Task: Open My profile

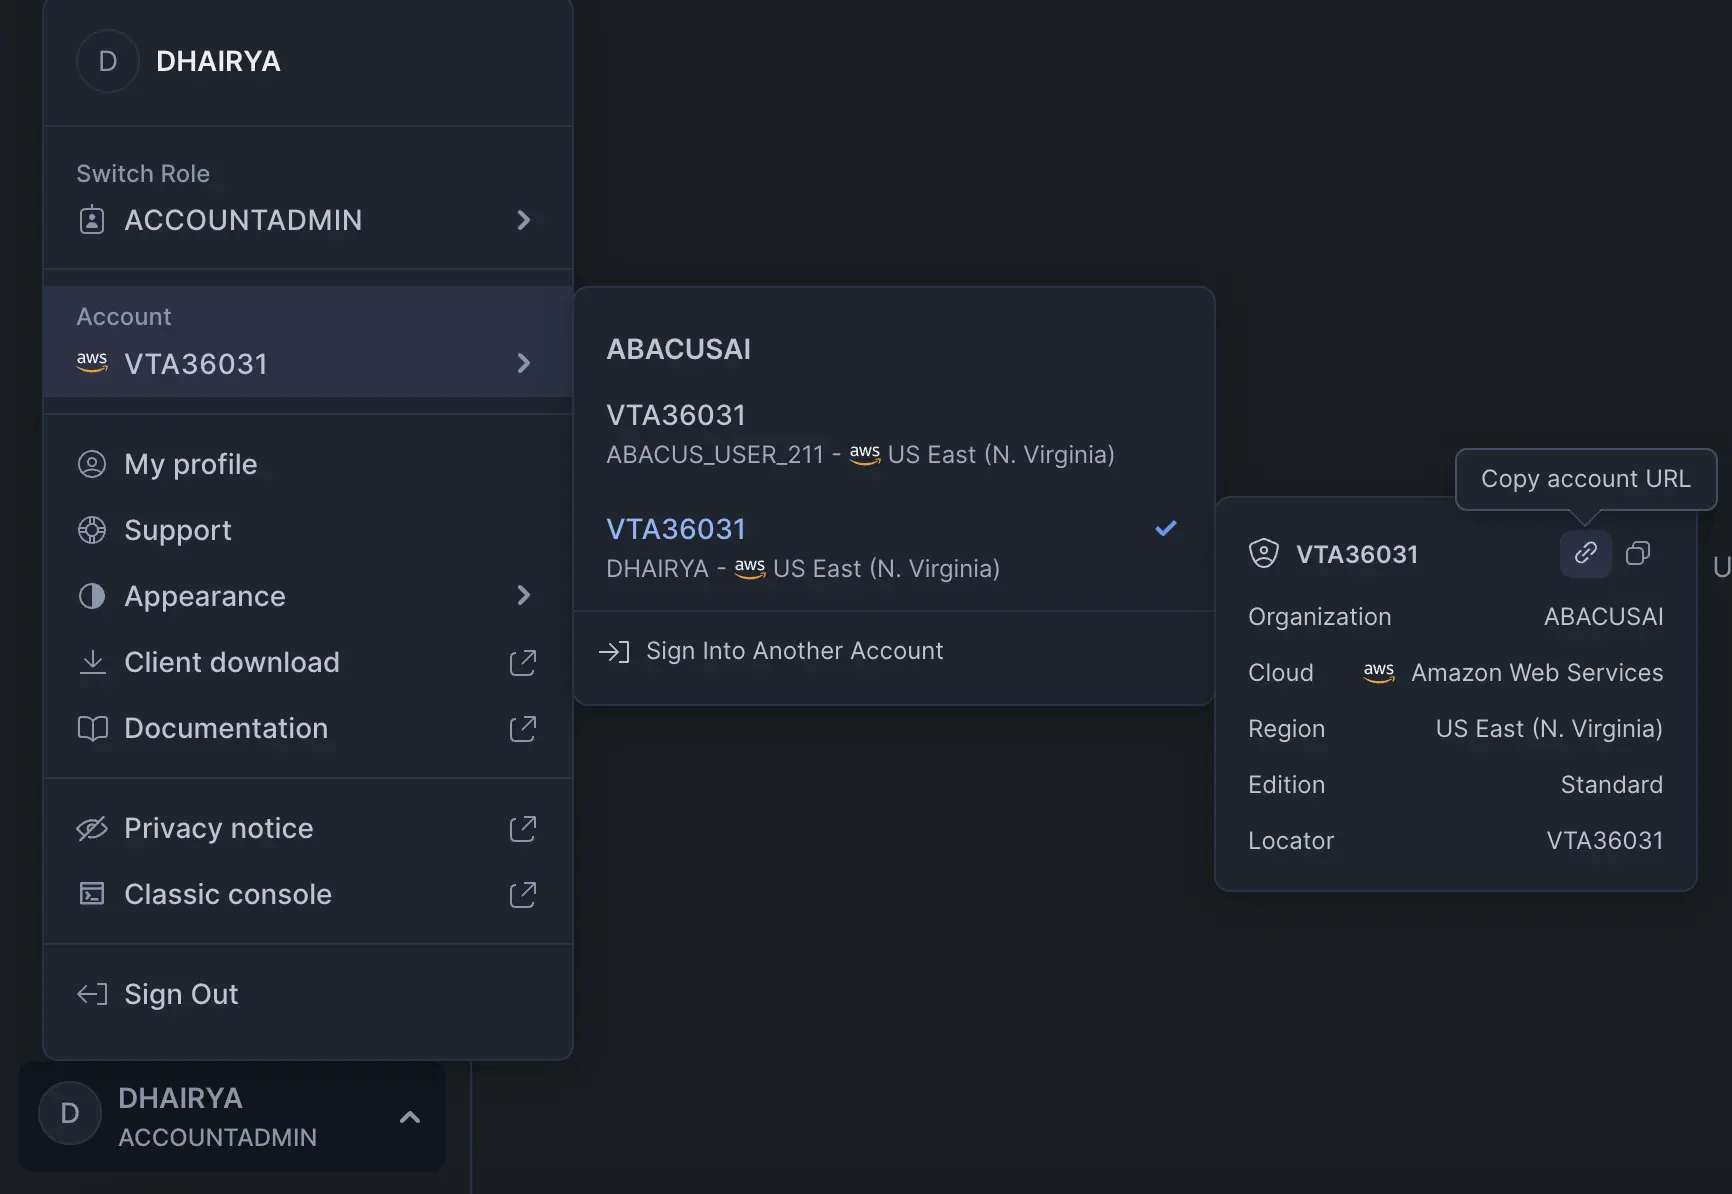Action: tap(190, 464)
